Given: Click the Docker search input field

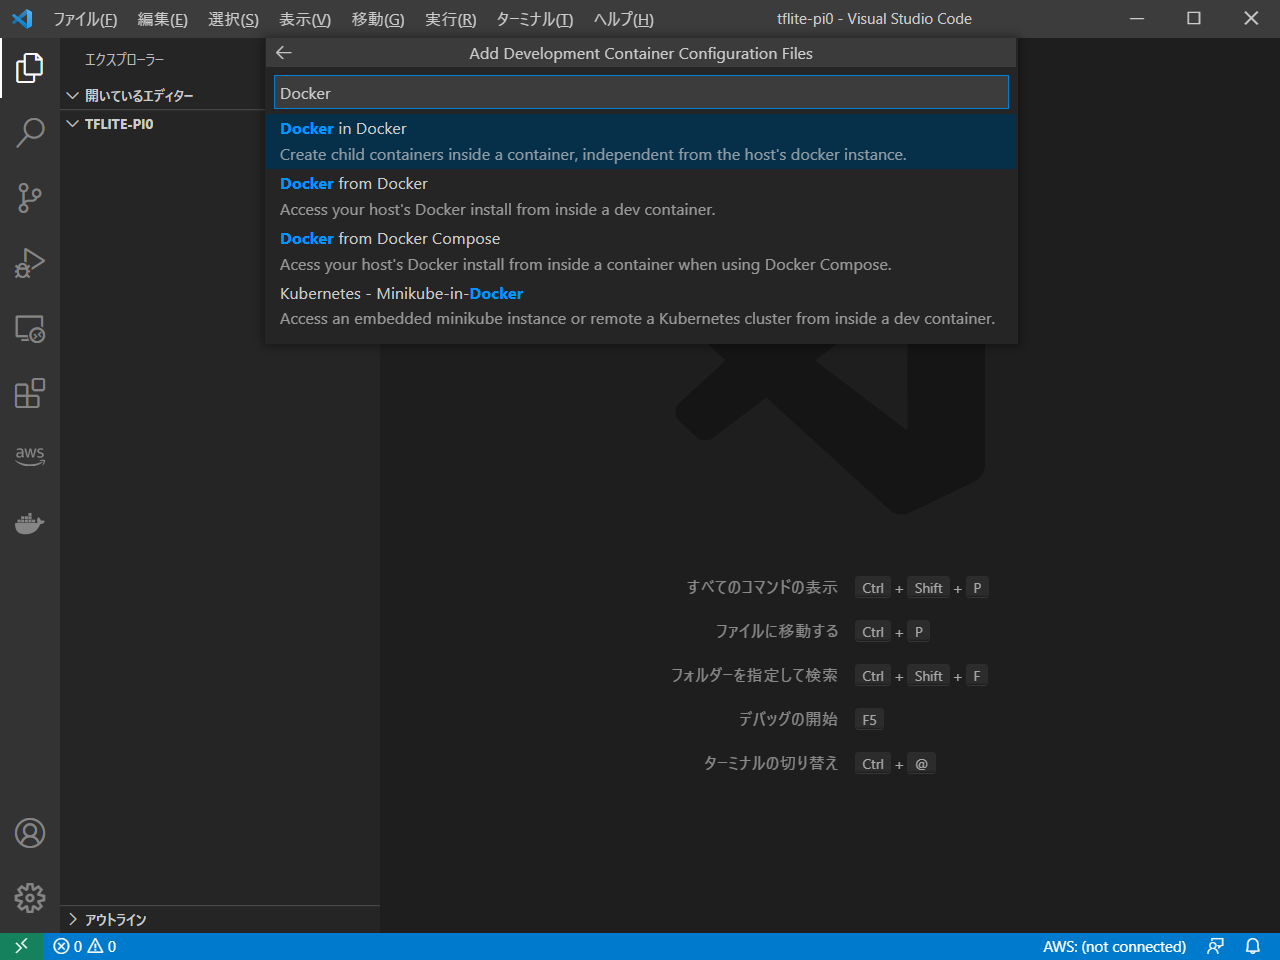Looking at the screenshot, I should pos(640,93).
